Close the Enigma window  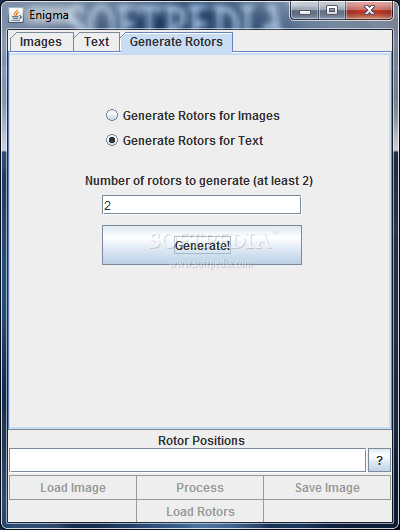[x=369, y=11]
